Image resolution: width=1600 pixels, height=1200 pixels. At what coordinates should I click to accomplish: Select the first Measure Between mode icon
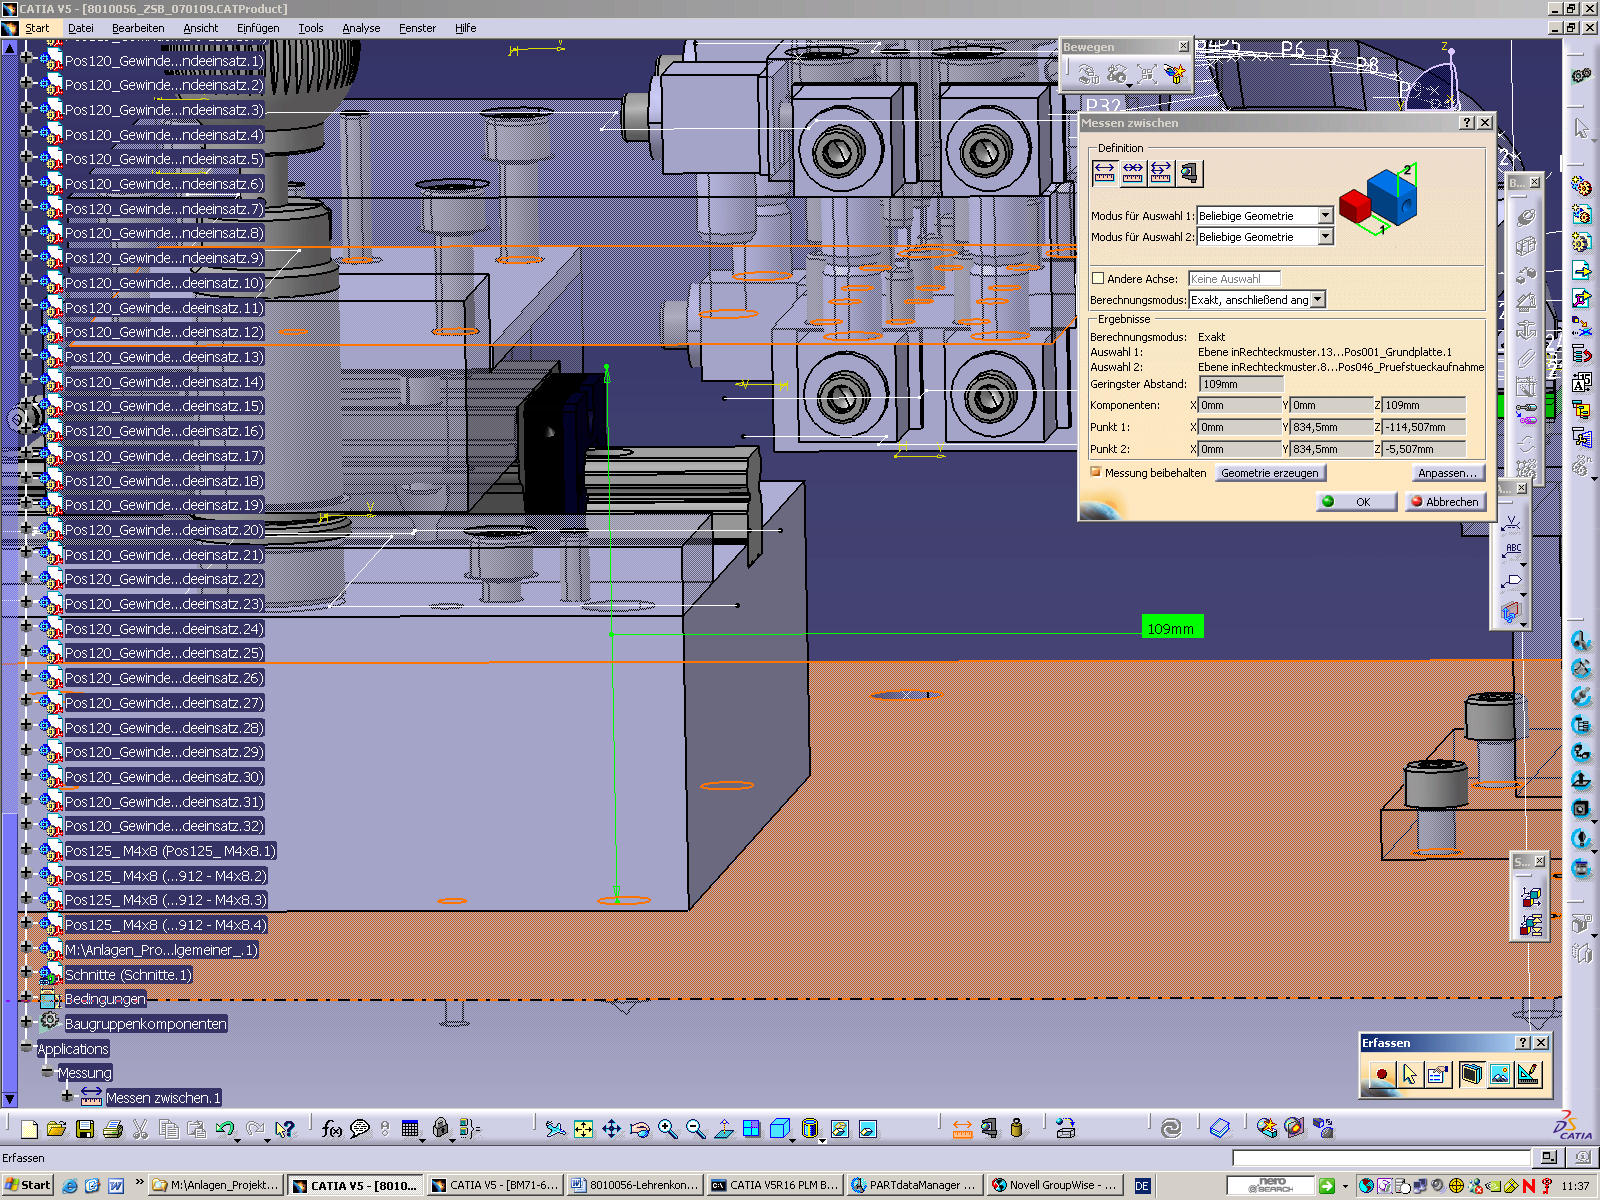click(1104, 173)
